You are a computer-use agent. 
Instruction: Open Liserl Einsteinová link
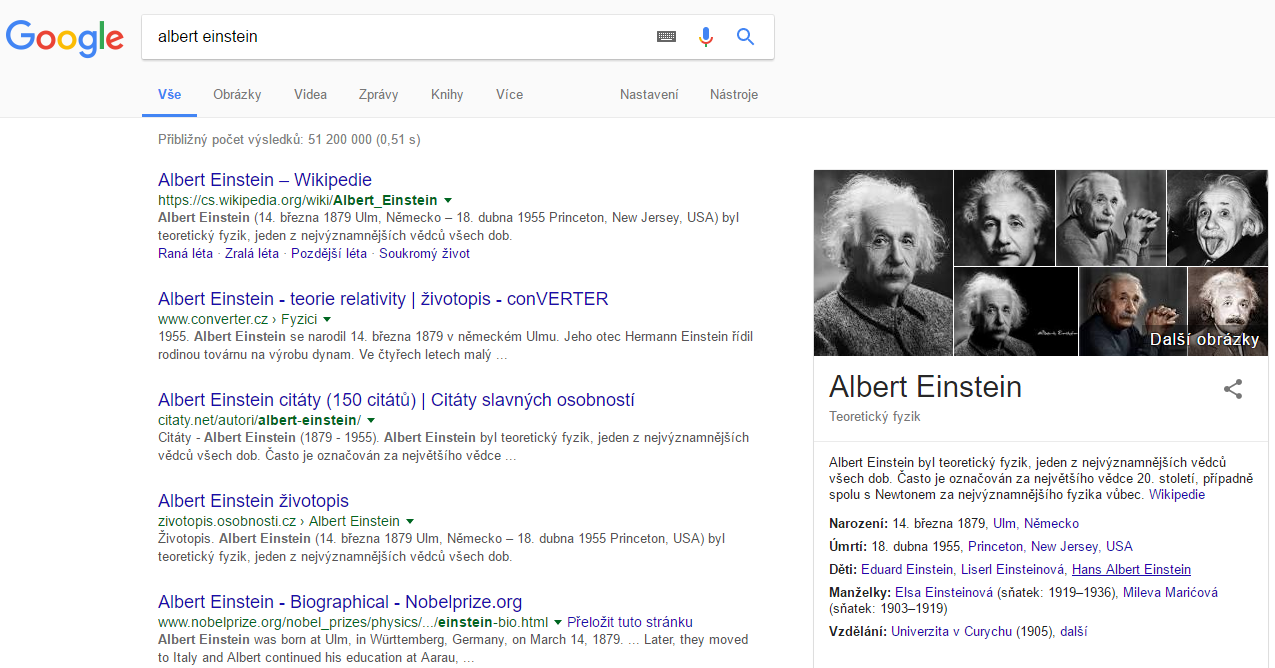1012,570
